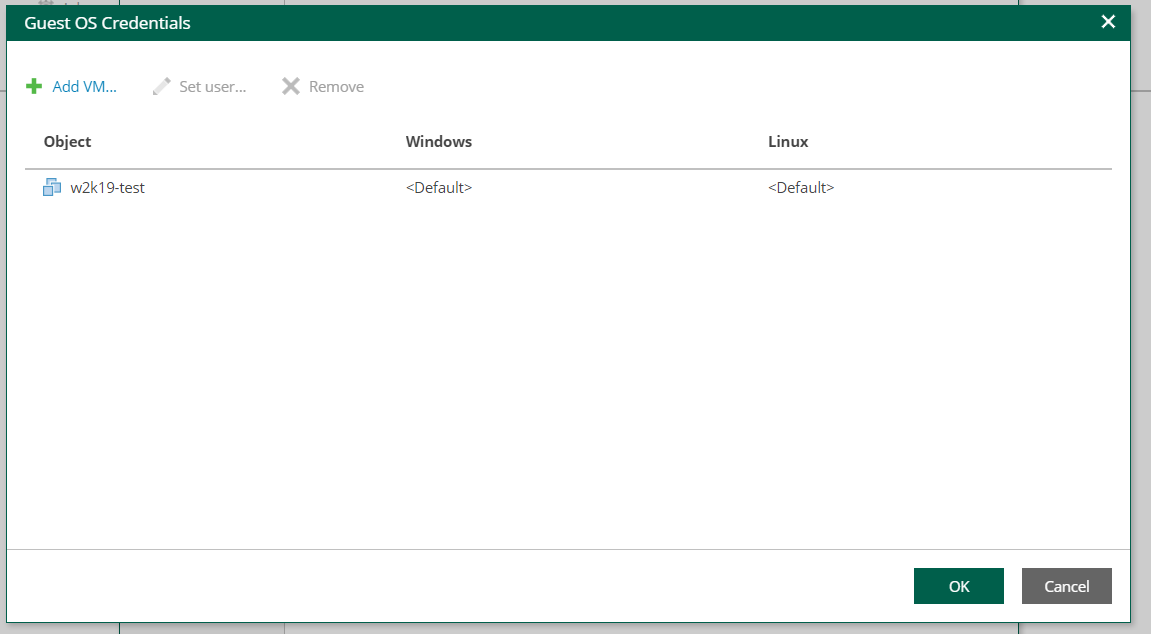Sort by the Object column header

coord(67,141)
